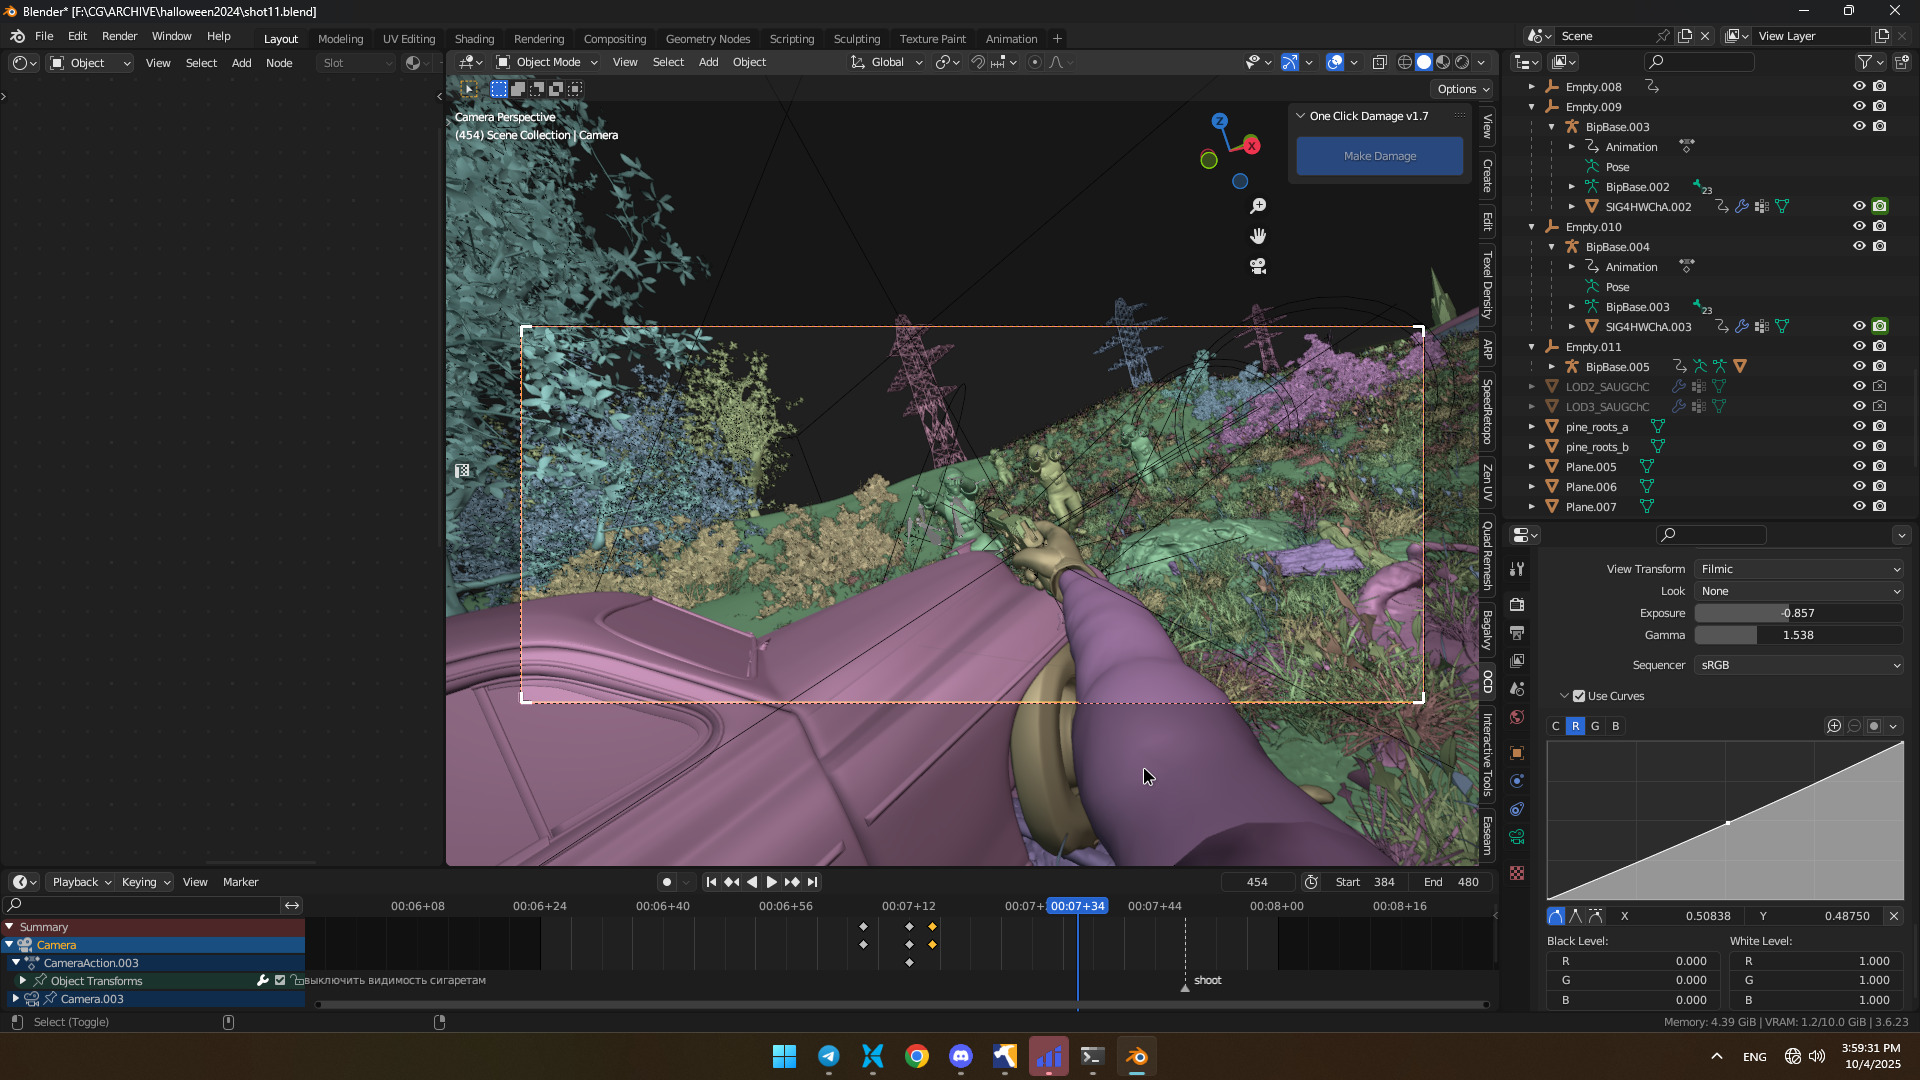Click the zoom magnifier icon in viewport
The height and width of the screenshot is (1080, 1920).
pyautogui.click(x=1258, y=206)
